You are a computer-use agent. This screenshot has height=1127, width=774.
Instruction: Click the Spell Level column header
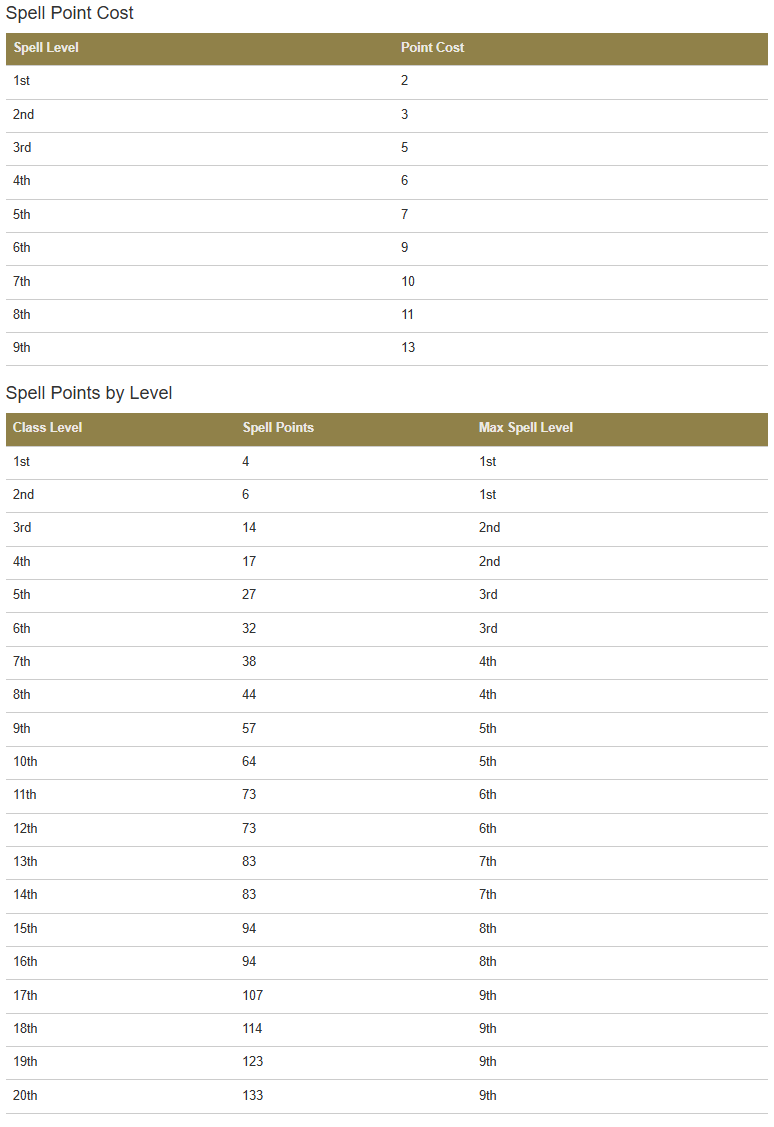pos(46,47)
